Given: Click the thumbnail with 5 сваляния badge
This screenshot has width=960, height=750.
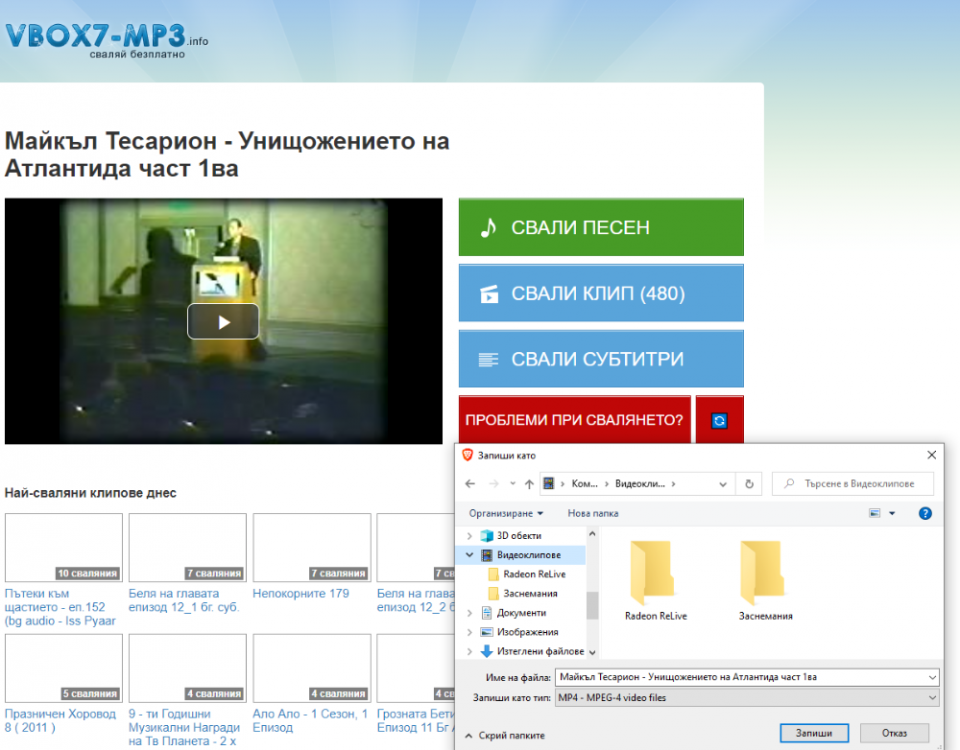Looking at the screenshot, I should 64,668.
